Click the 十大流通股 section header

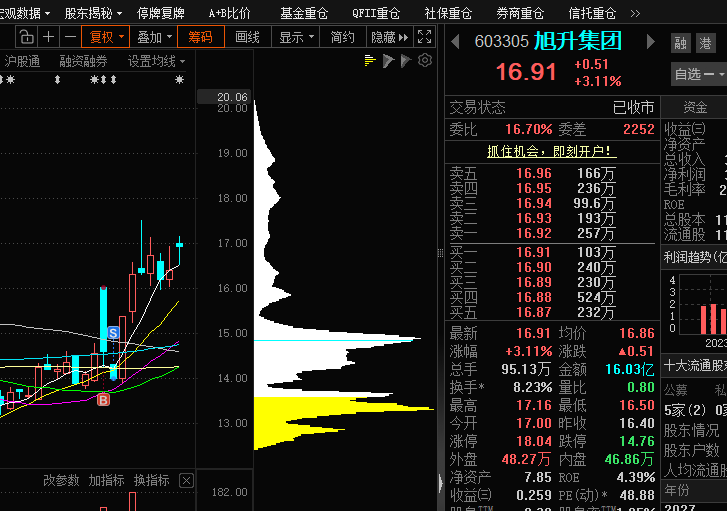tap(695, 365)
